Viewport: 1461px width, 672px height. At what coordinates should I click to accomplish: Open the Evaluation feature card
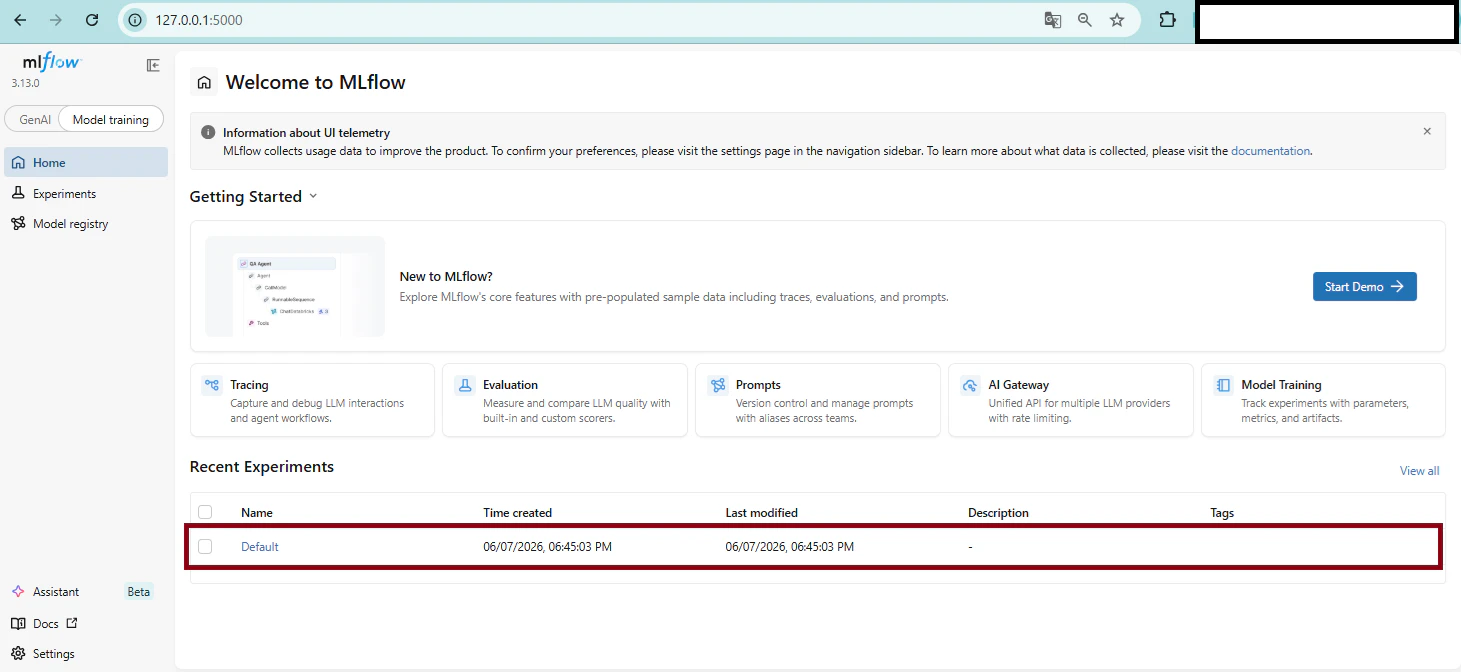click(565, 400)
